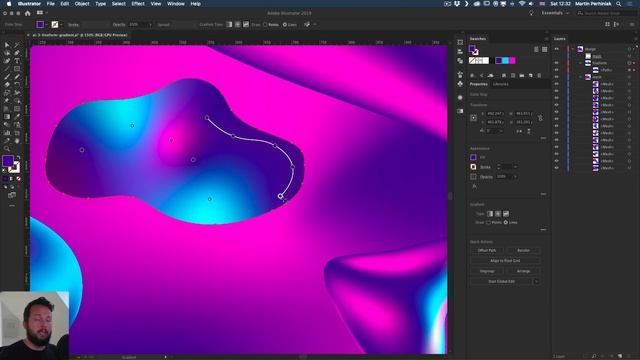Click the lightbulb Learn icon in the top bar
Screen dimensions: 640x360
[x=531, y=13]
